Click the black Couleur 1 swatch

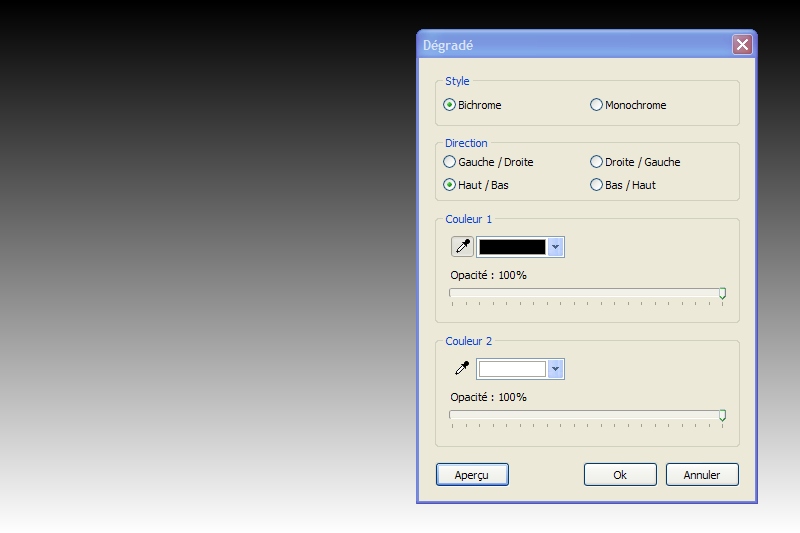click(512, 247)
